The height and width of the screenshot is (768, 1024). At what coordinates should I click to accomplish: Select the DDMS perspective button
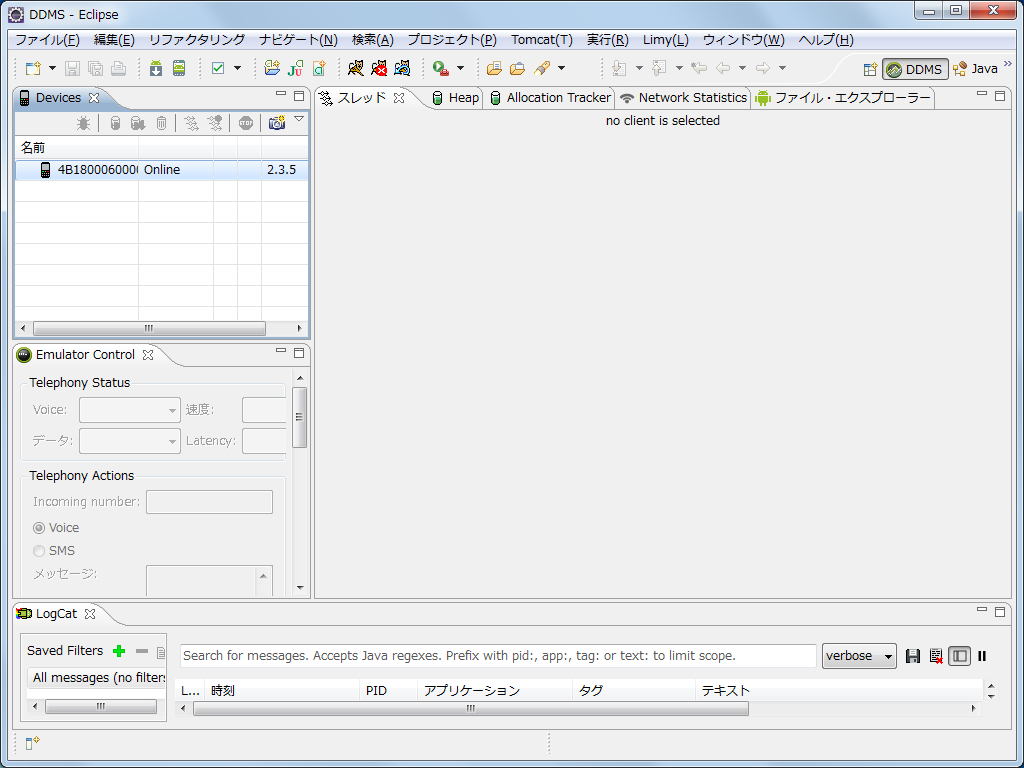915,69
